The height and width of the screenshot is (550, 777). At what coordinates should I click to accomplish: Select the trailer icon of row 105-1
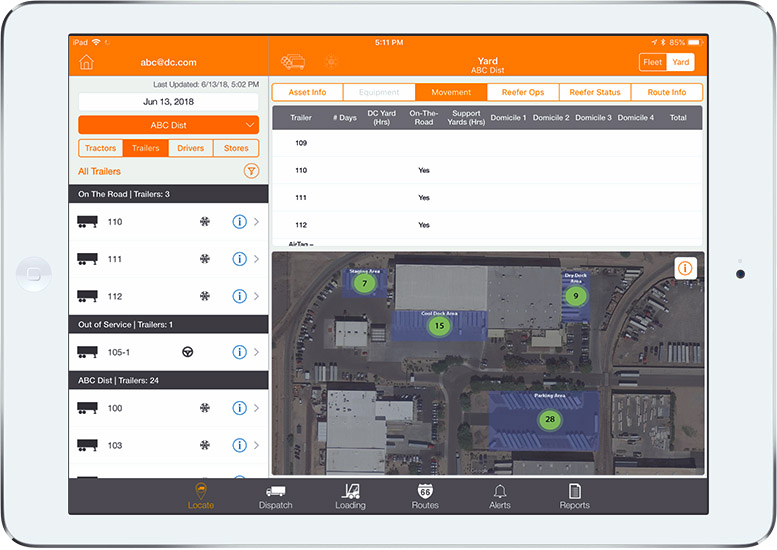pyautogui.click(x=87, y=352)
